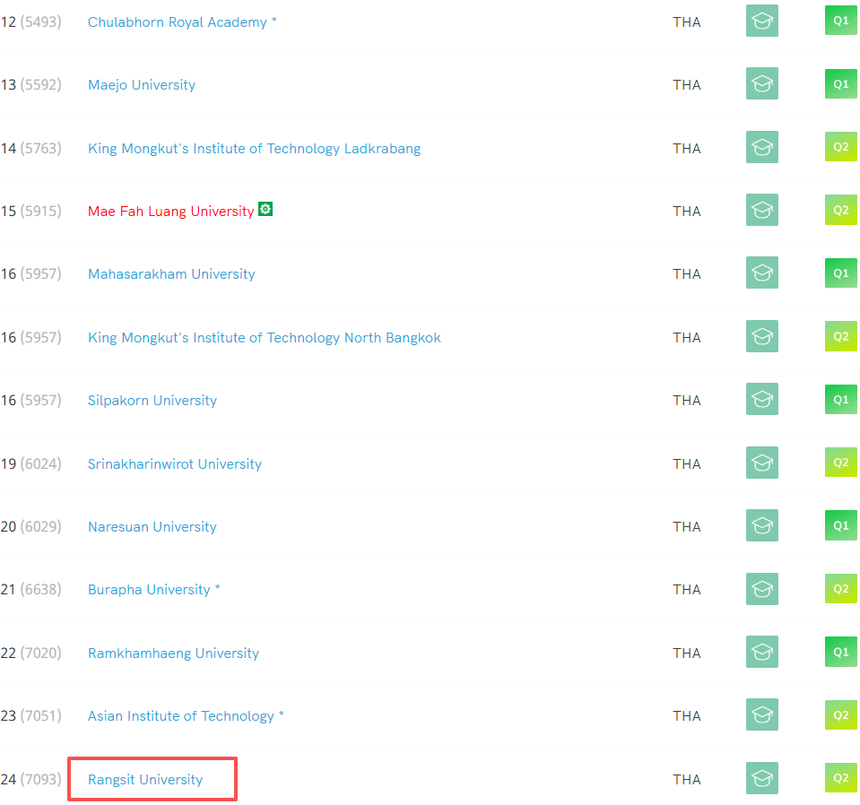This screenshot has height=805, width=860.
Task: Click graduation cap icon for Chulabhorn Royal Academy
Action: point(761,21)
